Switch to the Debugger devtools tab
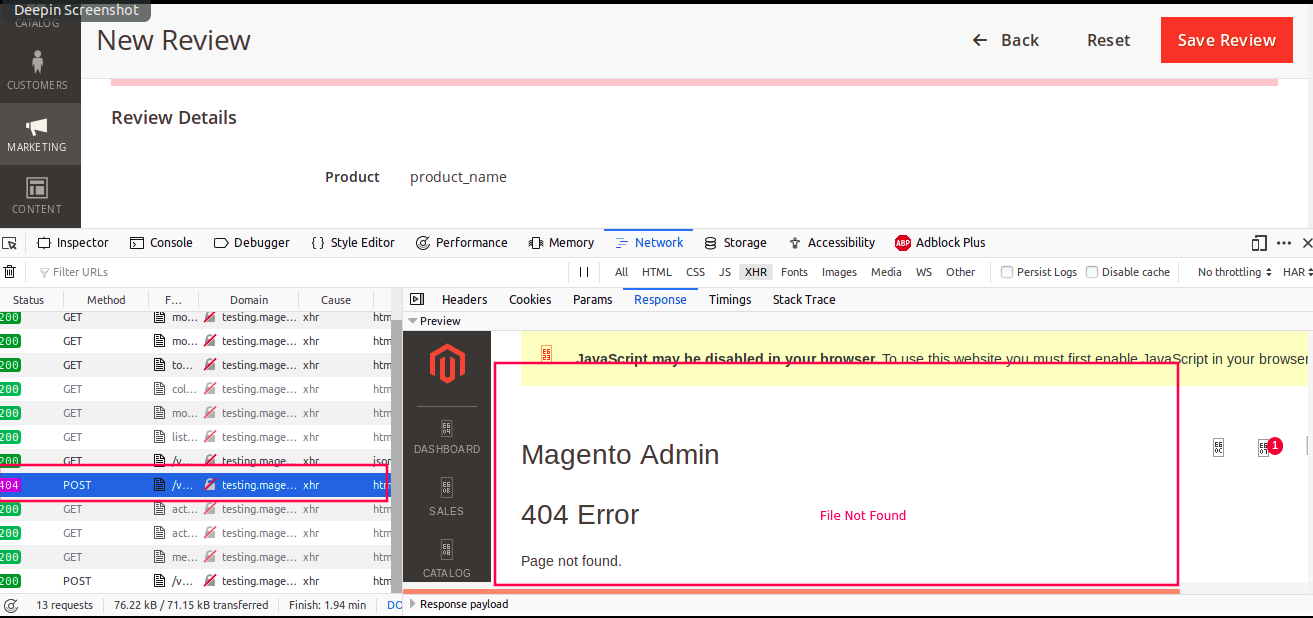Viewport: 1313px width, 618px height. (252, 243)
